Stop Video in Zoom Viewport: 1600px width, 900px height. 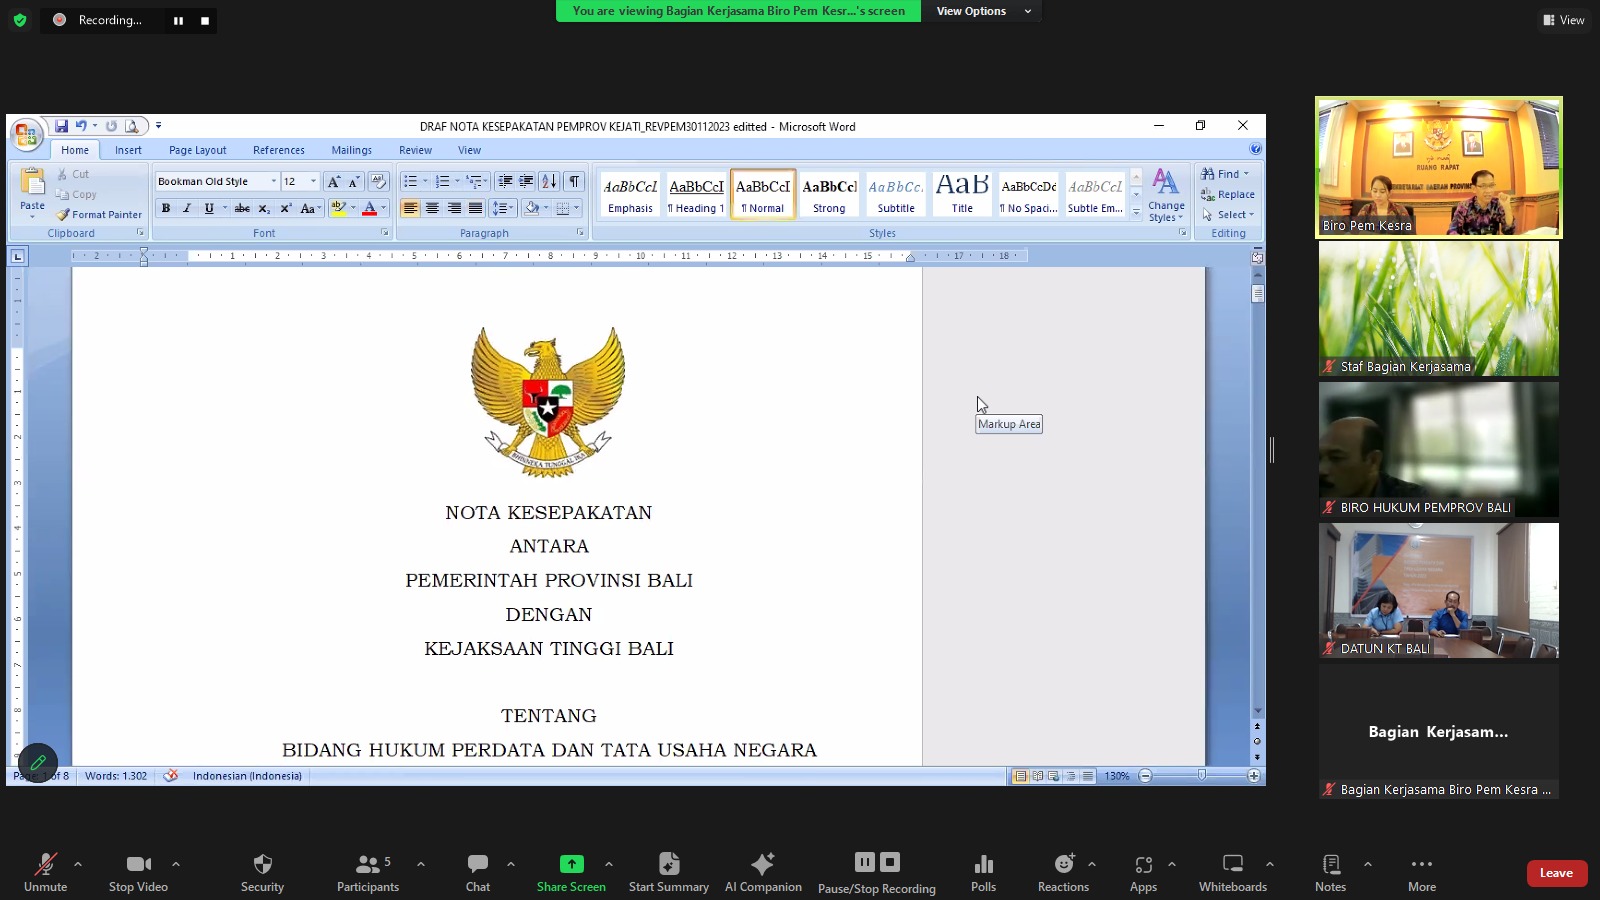pyautogui.click(x=138, y=872)
